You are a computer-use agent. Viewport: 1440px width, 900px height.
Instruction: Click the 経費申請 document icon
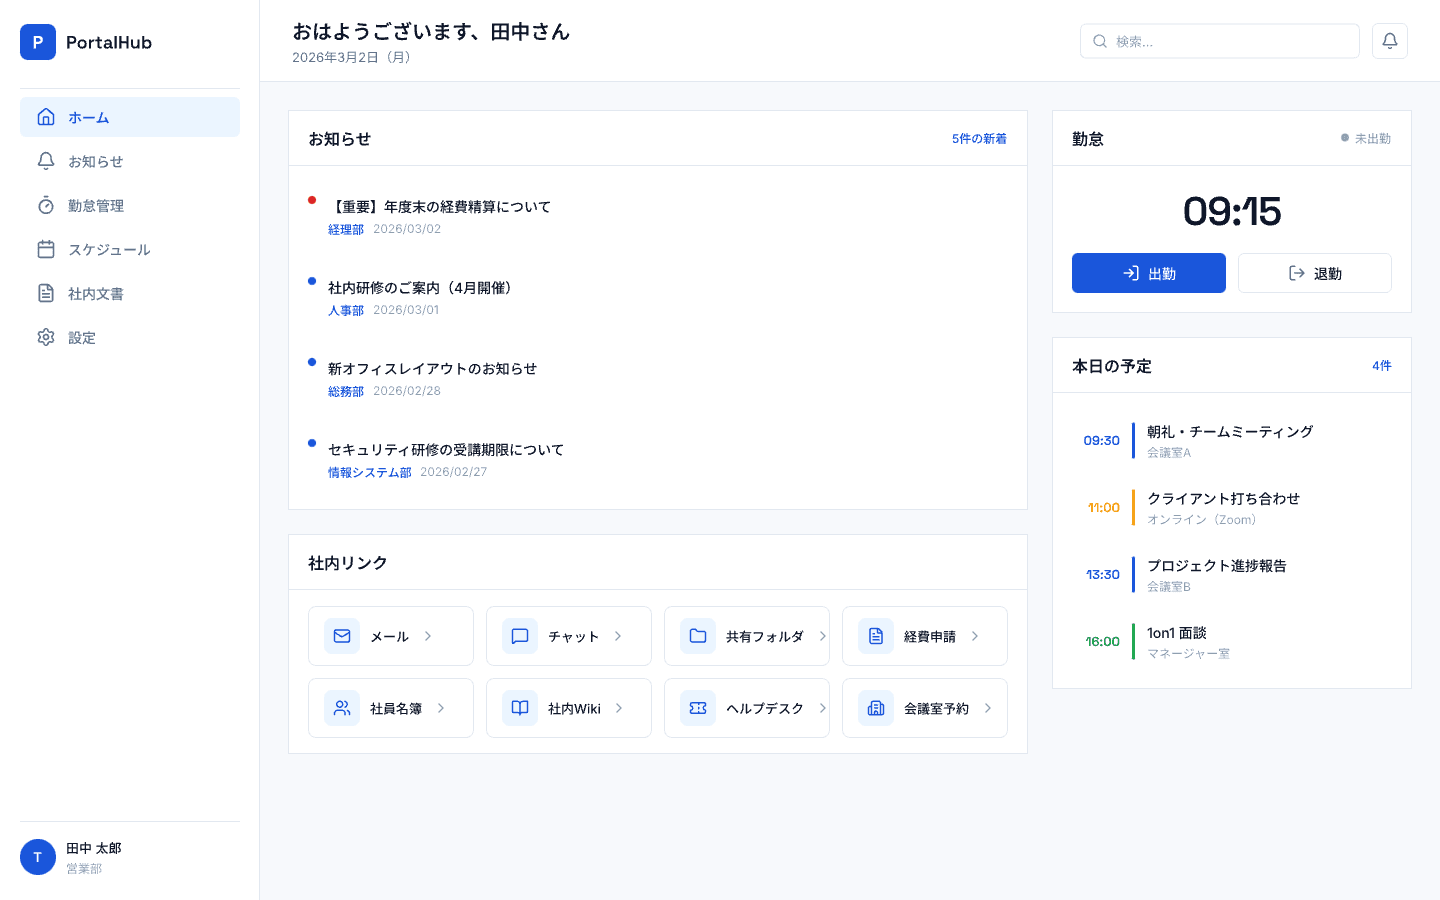point(876,636)
